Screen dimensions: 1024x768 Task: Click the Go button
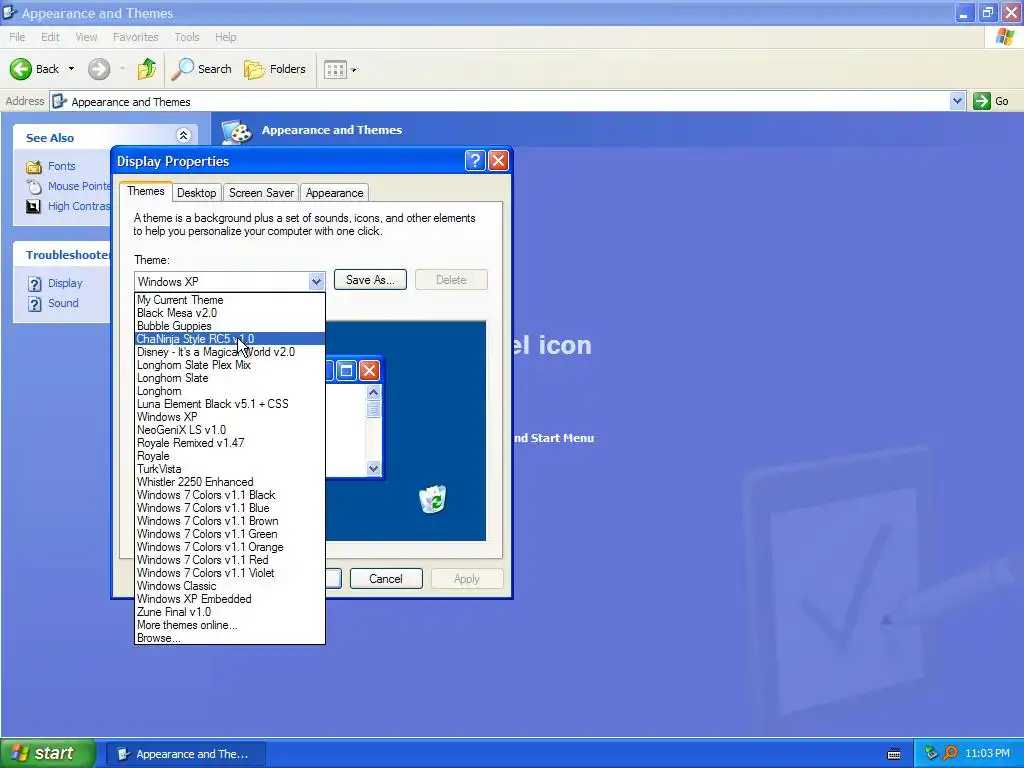[x=991, y=101]
